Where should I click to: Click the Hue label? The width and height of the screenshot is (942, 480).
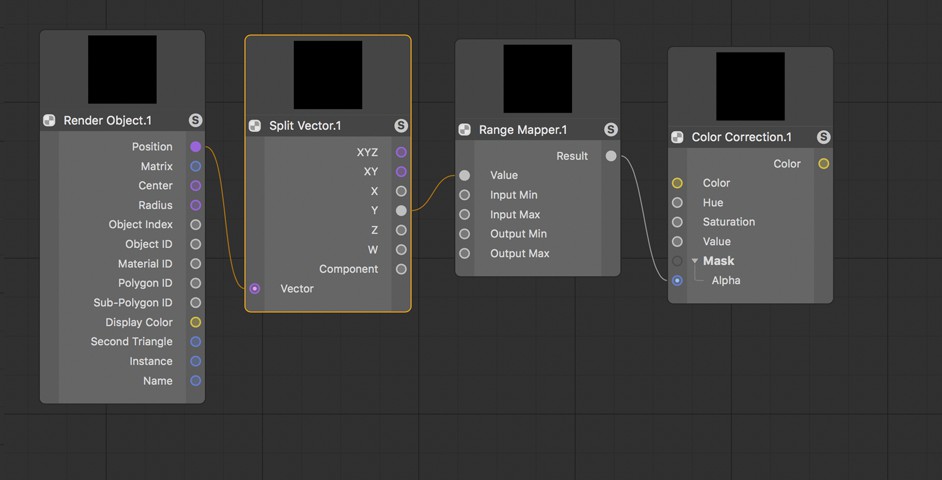(x=713, y=203)
